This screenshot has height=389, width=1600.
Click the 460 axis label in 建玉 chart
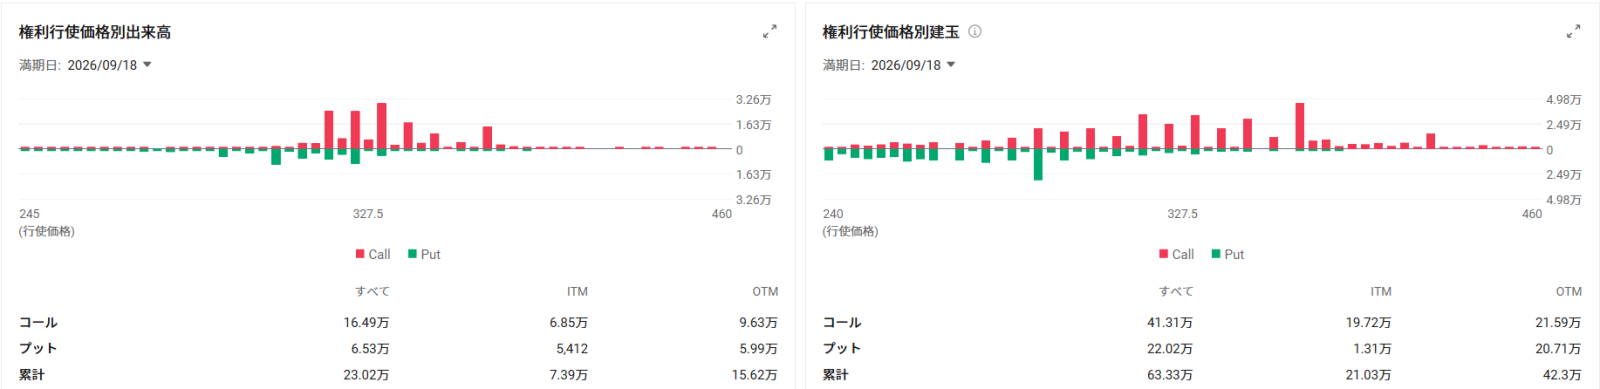pos(1532,214)
